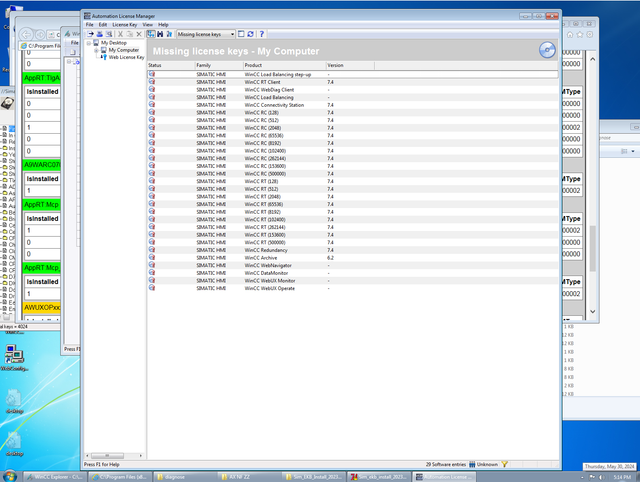Click the volume icon in system tray
Viewport: 640px width, 482px height.
(602, 477)
